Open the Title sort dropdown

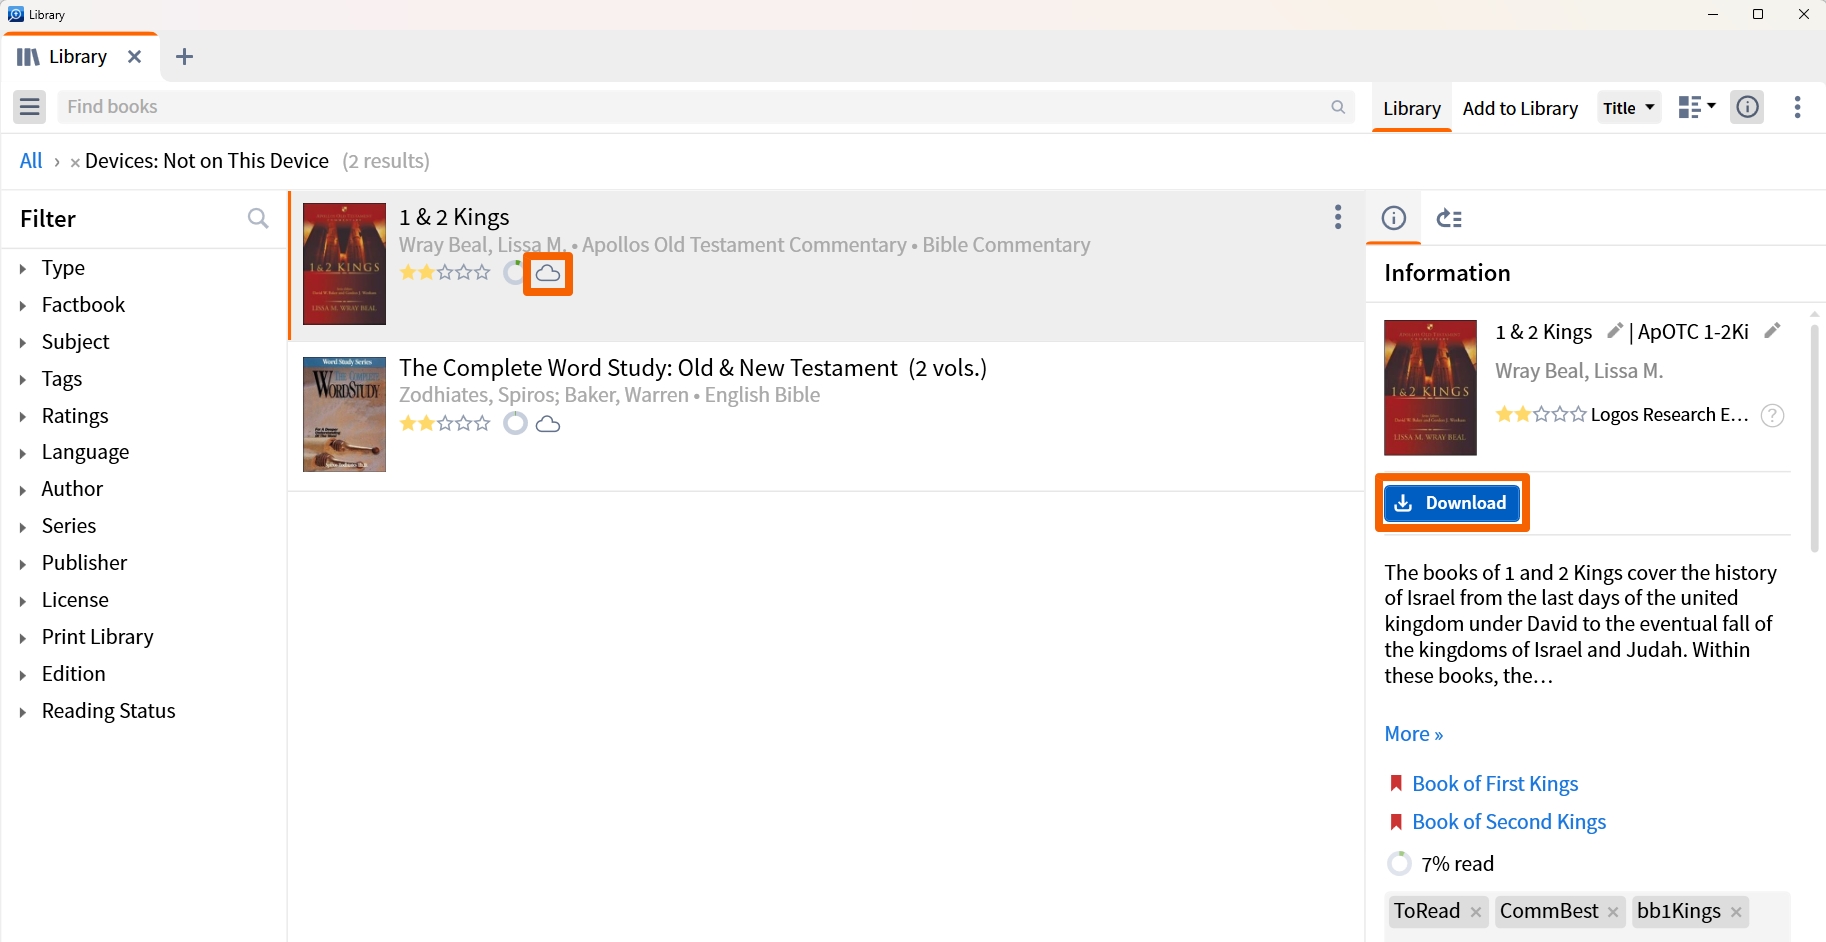click(x=1629, y=107)
